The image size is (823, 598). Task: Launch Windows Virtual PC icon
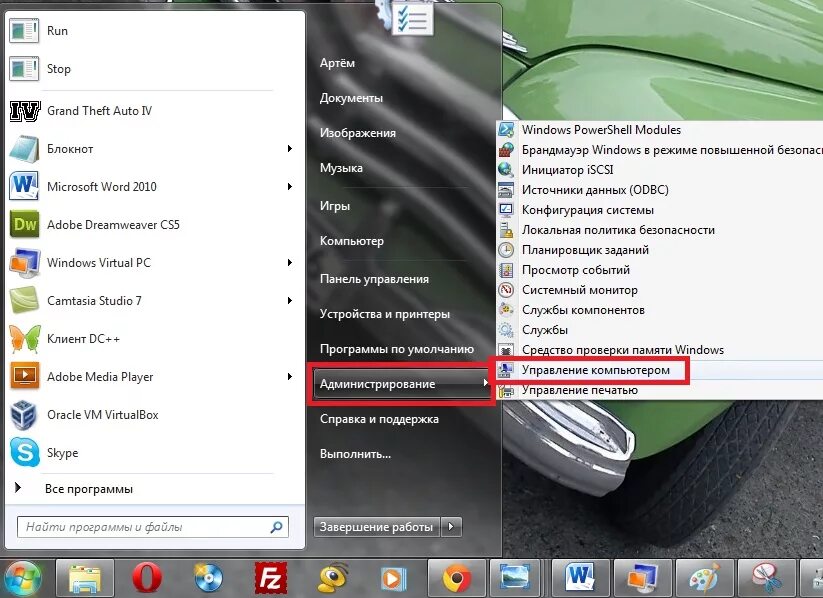25,263
